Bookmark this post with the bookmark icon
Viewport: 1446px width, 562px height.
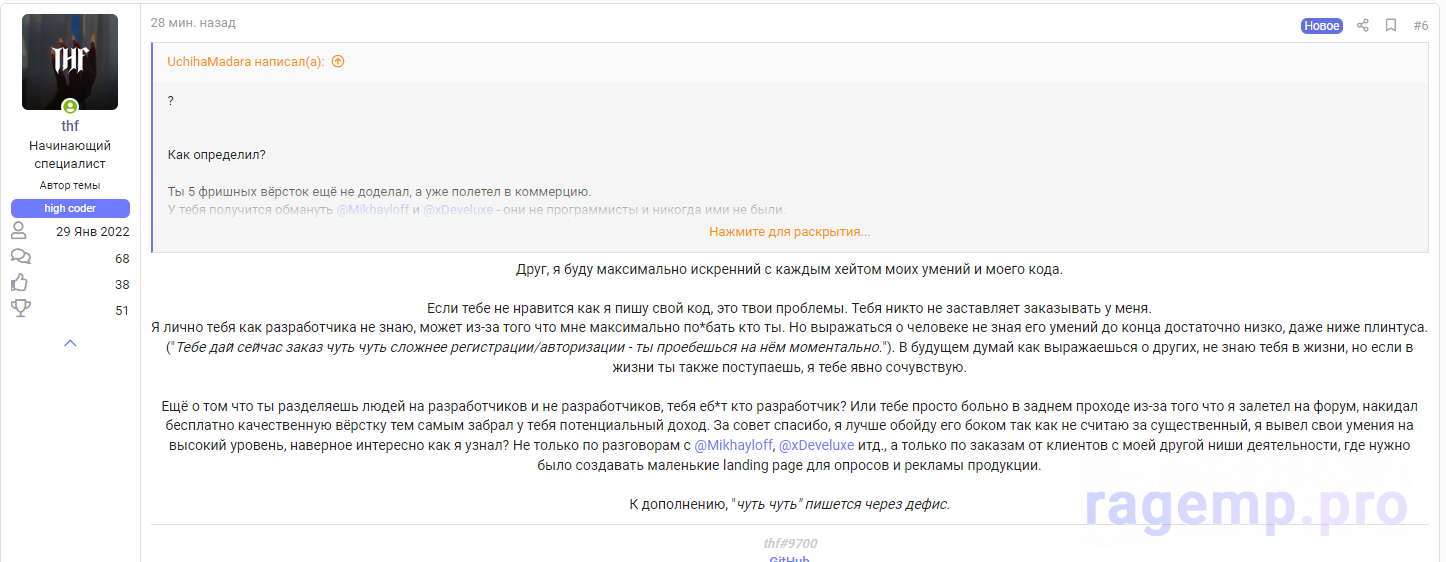1391,26
